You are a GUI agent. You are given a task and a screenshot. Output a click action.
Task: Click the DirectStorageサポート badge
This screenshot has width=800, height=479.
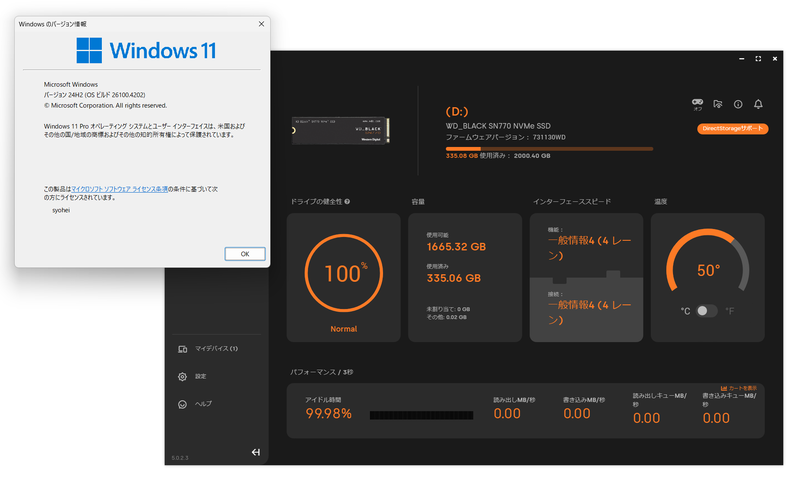(733, 129)
